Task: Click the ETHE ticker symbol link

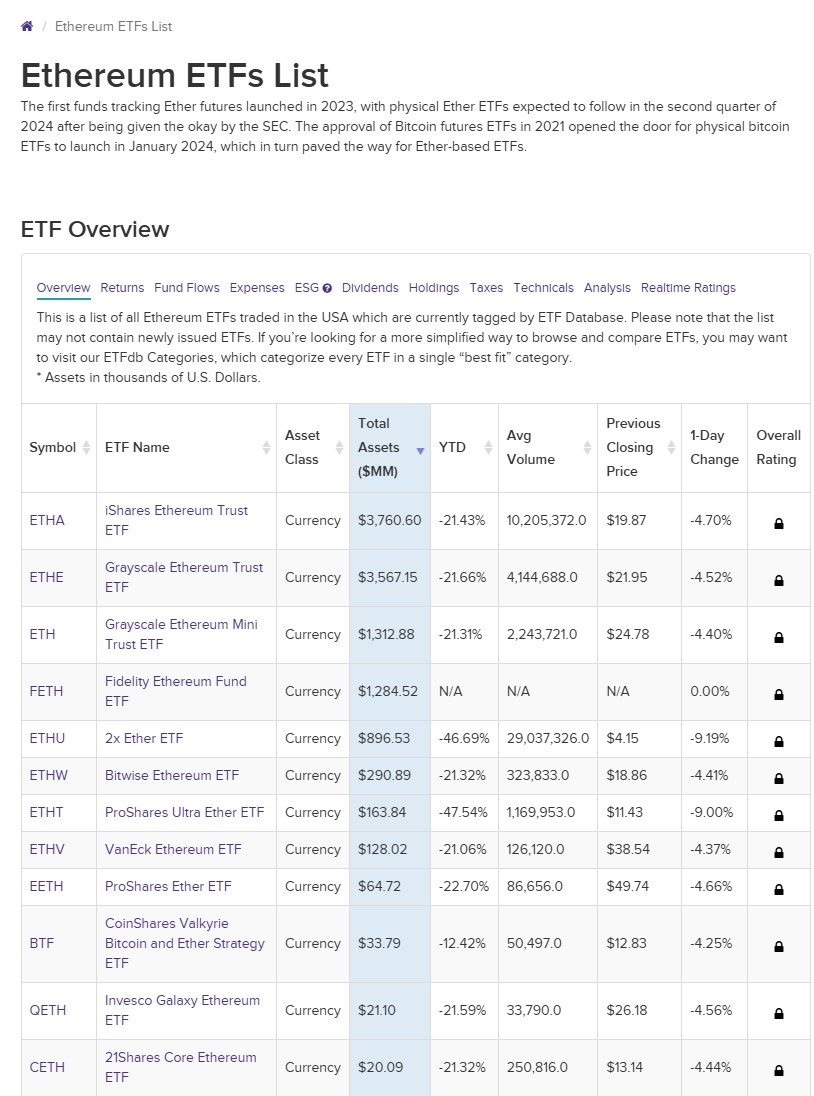Action: (47, 578)
